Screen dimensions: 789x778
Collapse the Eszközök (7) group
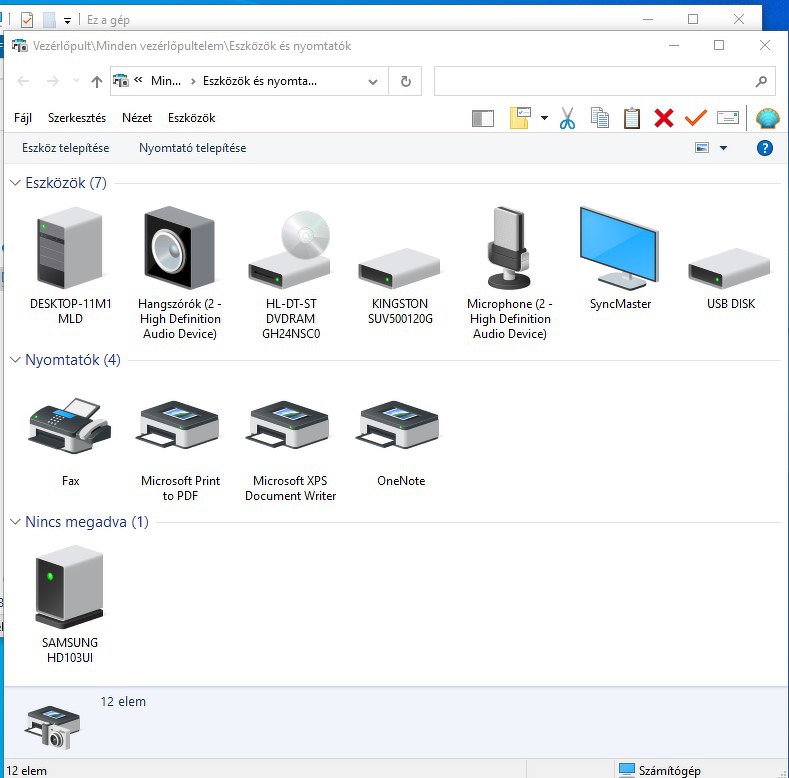coord(15,183)
